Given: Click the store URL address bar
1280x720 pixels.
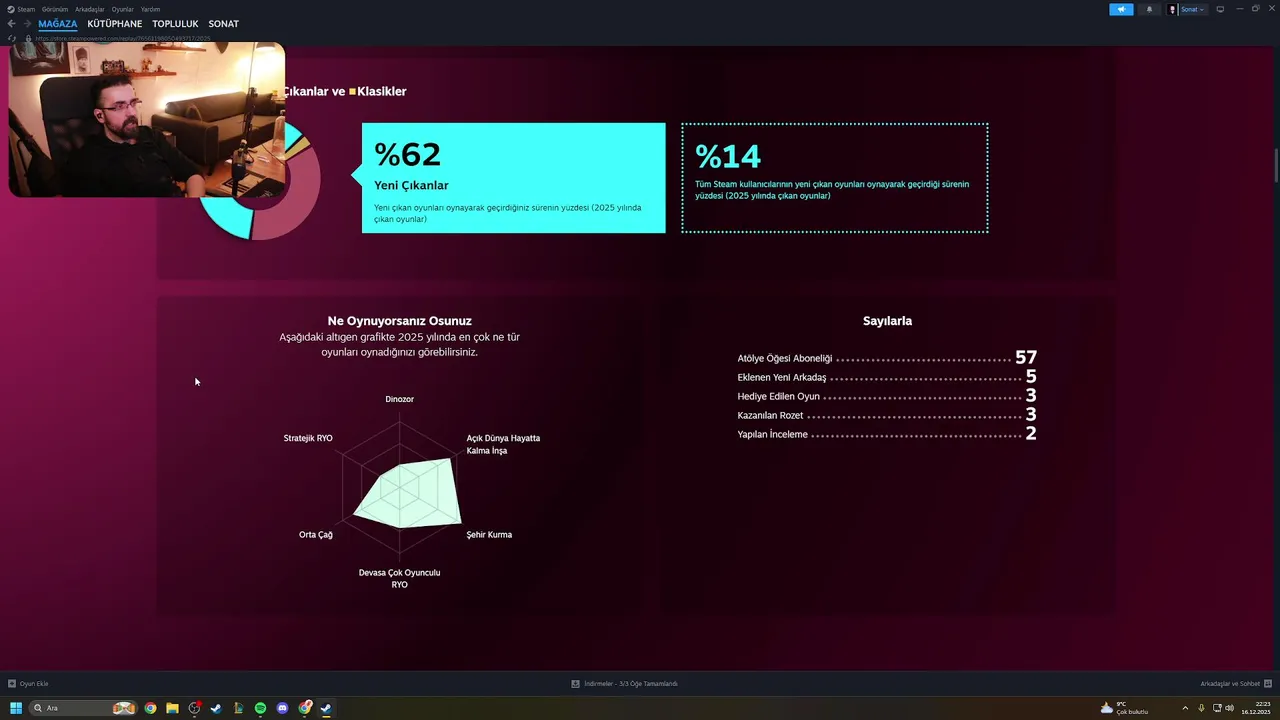Looking at the screenshot, I should click(125, 38).
